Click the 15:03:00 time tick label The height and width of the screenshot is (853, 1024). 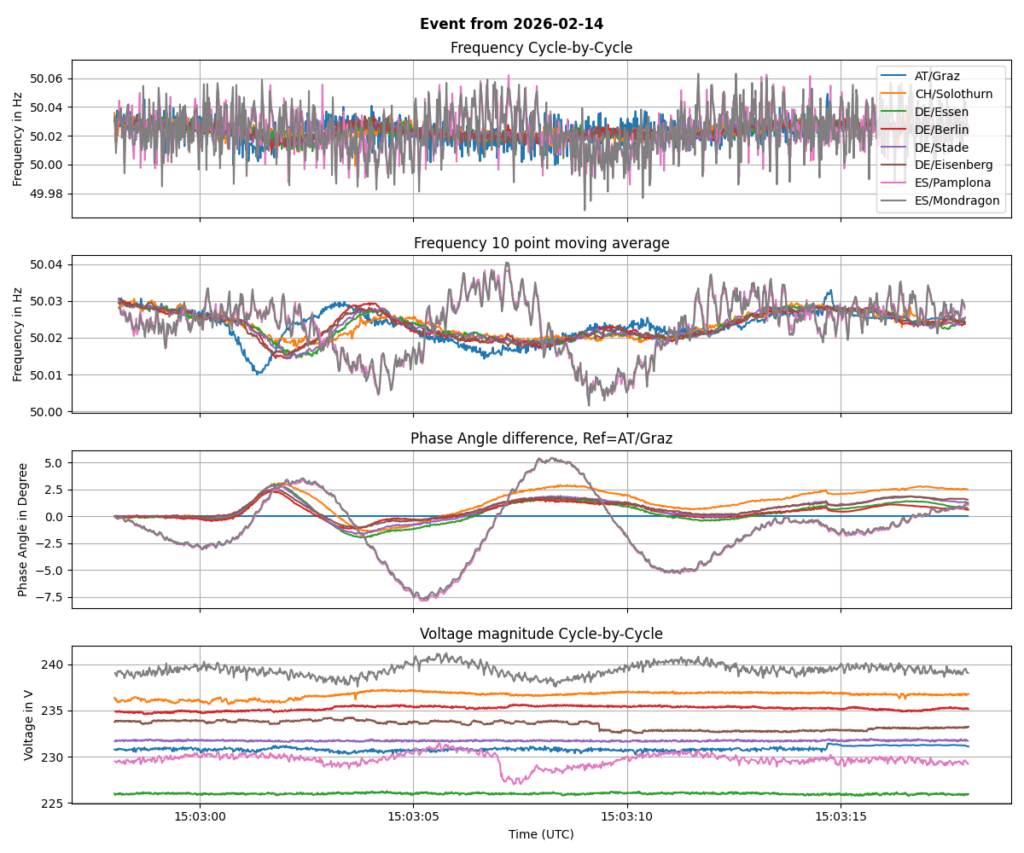[x=200, y=817]
